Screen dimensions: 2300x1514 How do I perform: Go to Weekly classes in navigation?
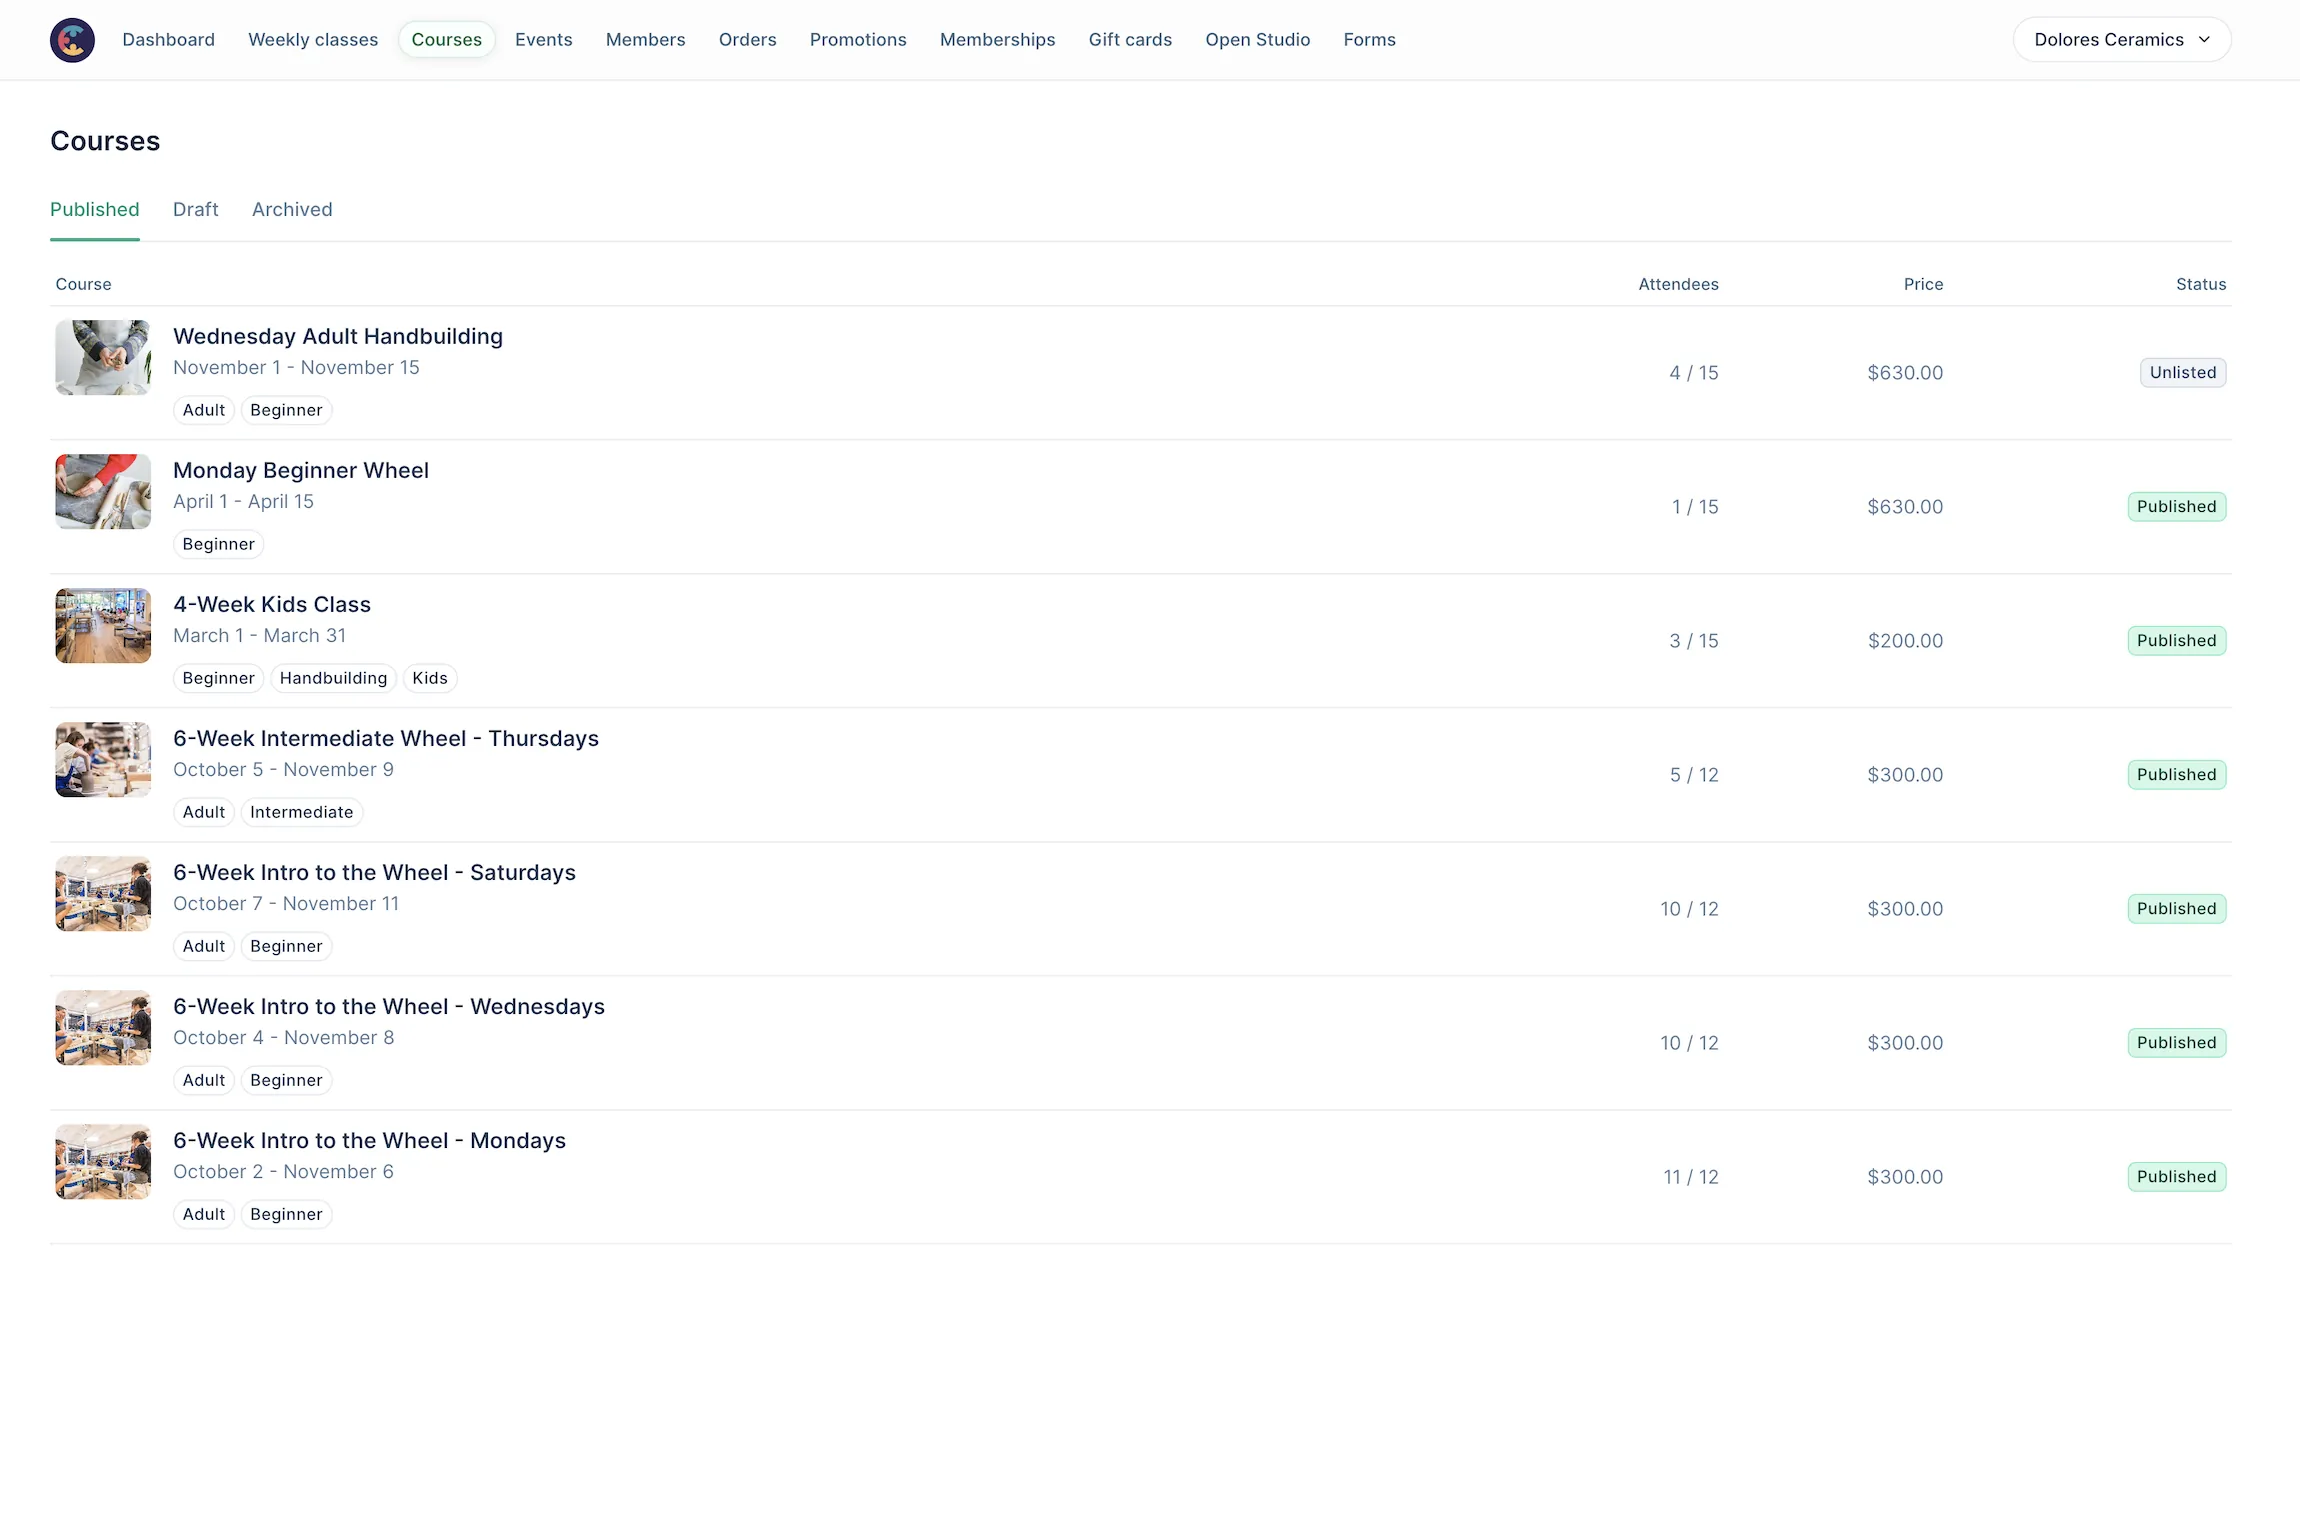click(x=313, y=40)
